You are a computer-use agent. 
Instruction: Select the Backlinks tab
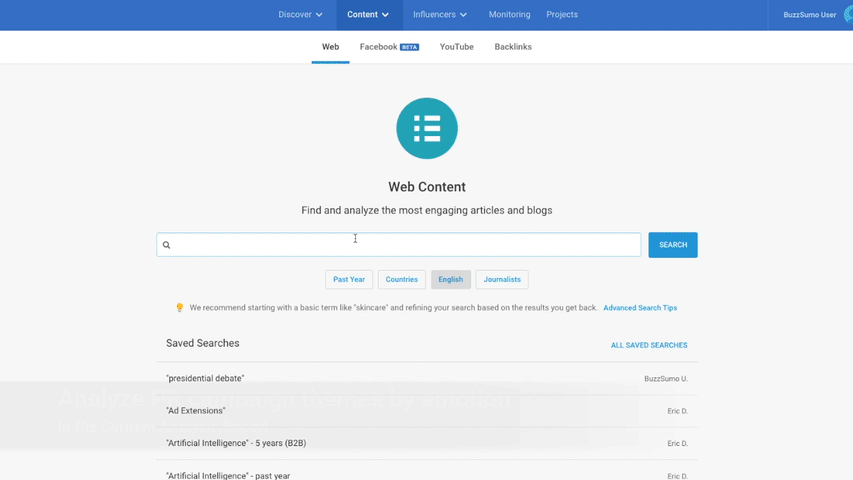click(x=513, y=47)
